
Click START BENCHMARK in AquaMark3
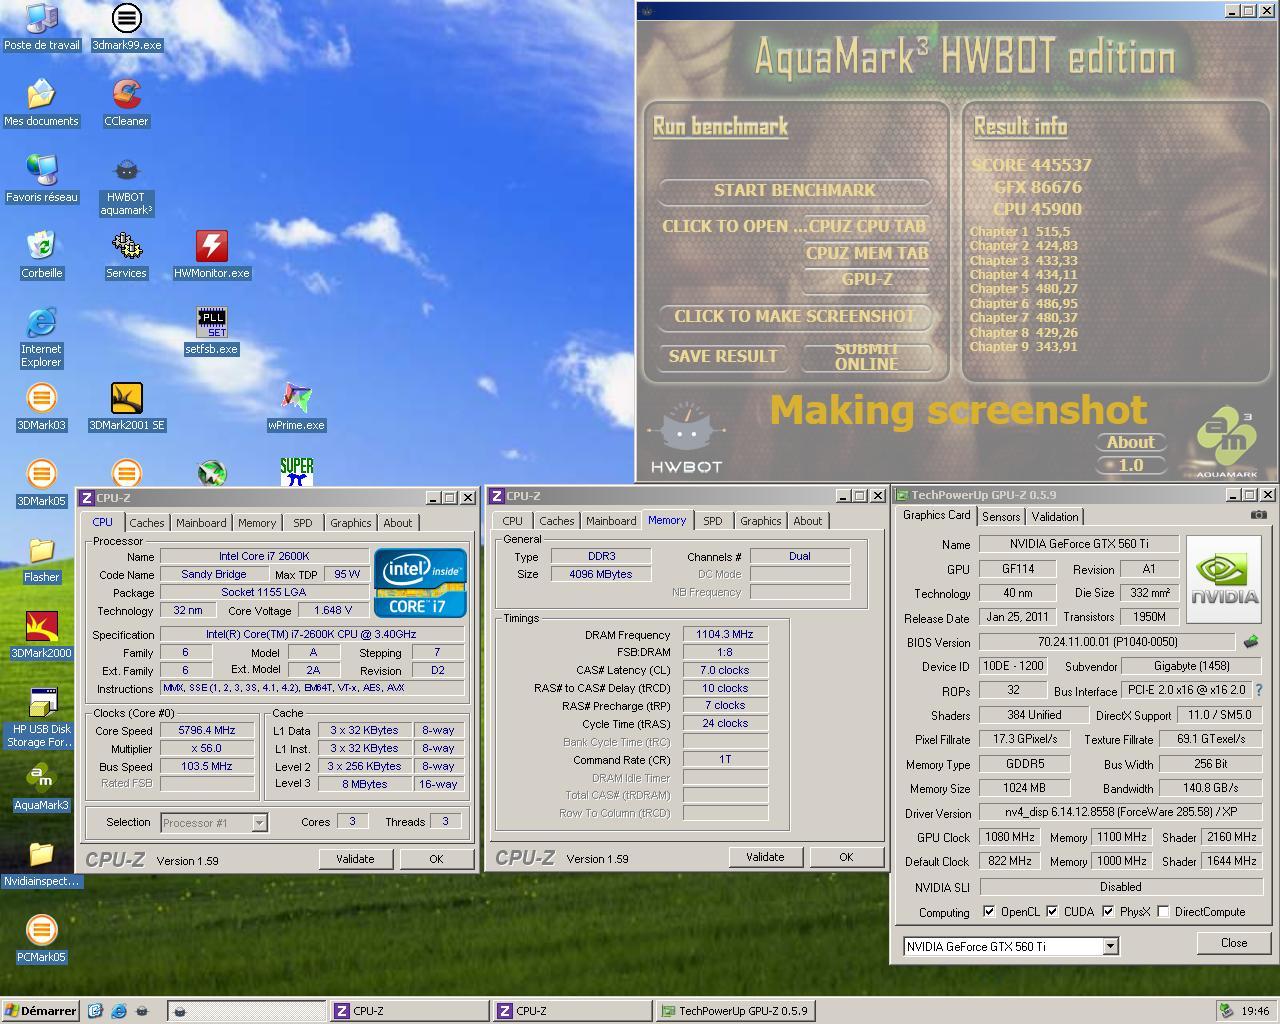795,190
